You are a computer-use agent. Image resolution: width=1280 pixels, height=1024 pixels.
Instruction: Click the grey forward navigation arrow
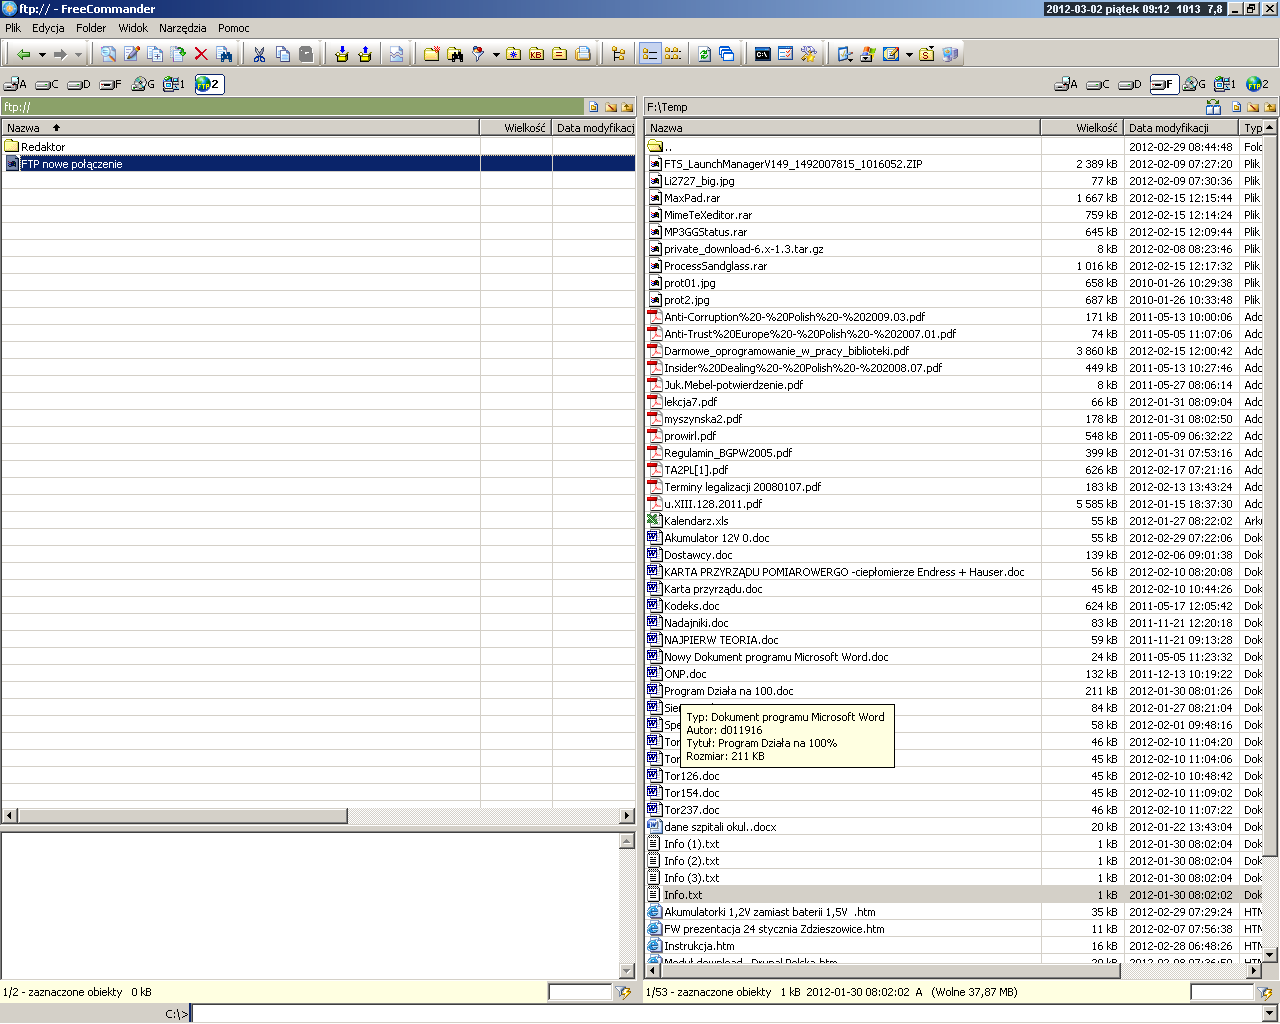(60, 54)
